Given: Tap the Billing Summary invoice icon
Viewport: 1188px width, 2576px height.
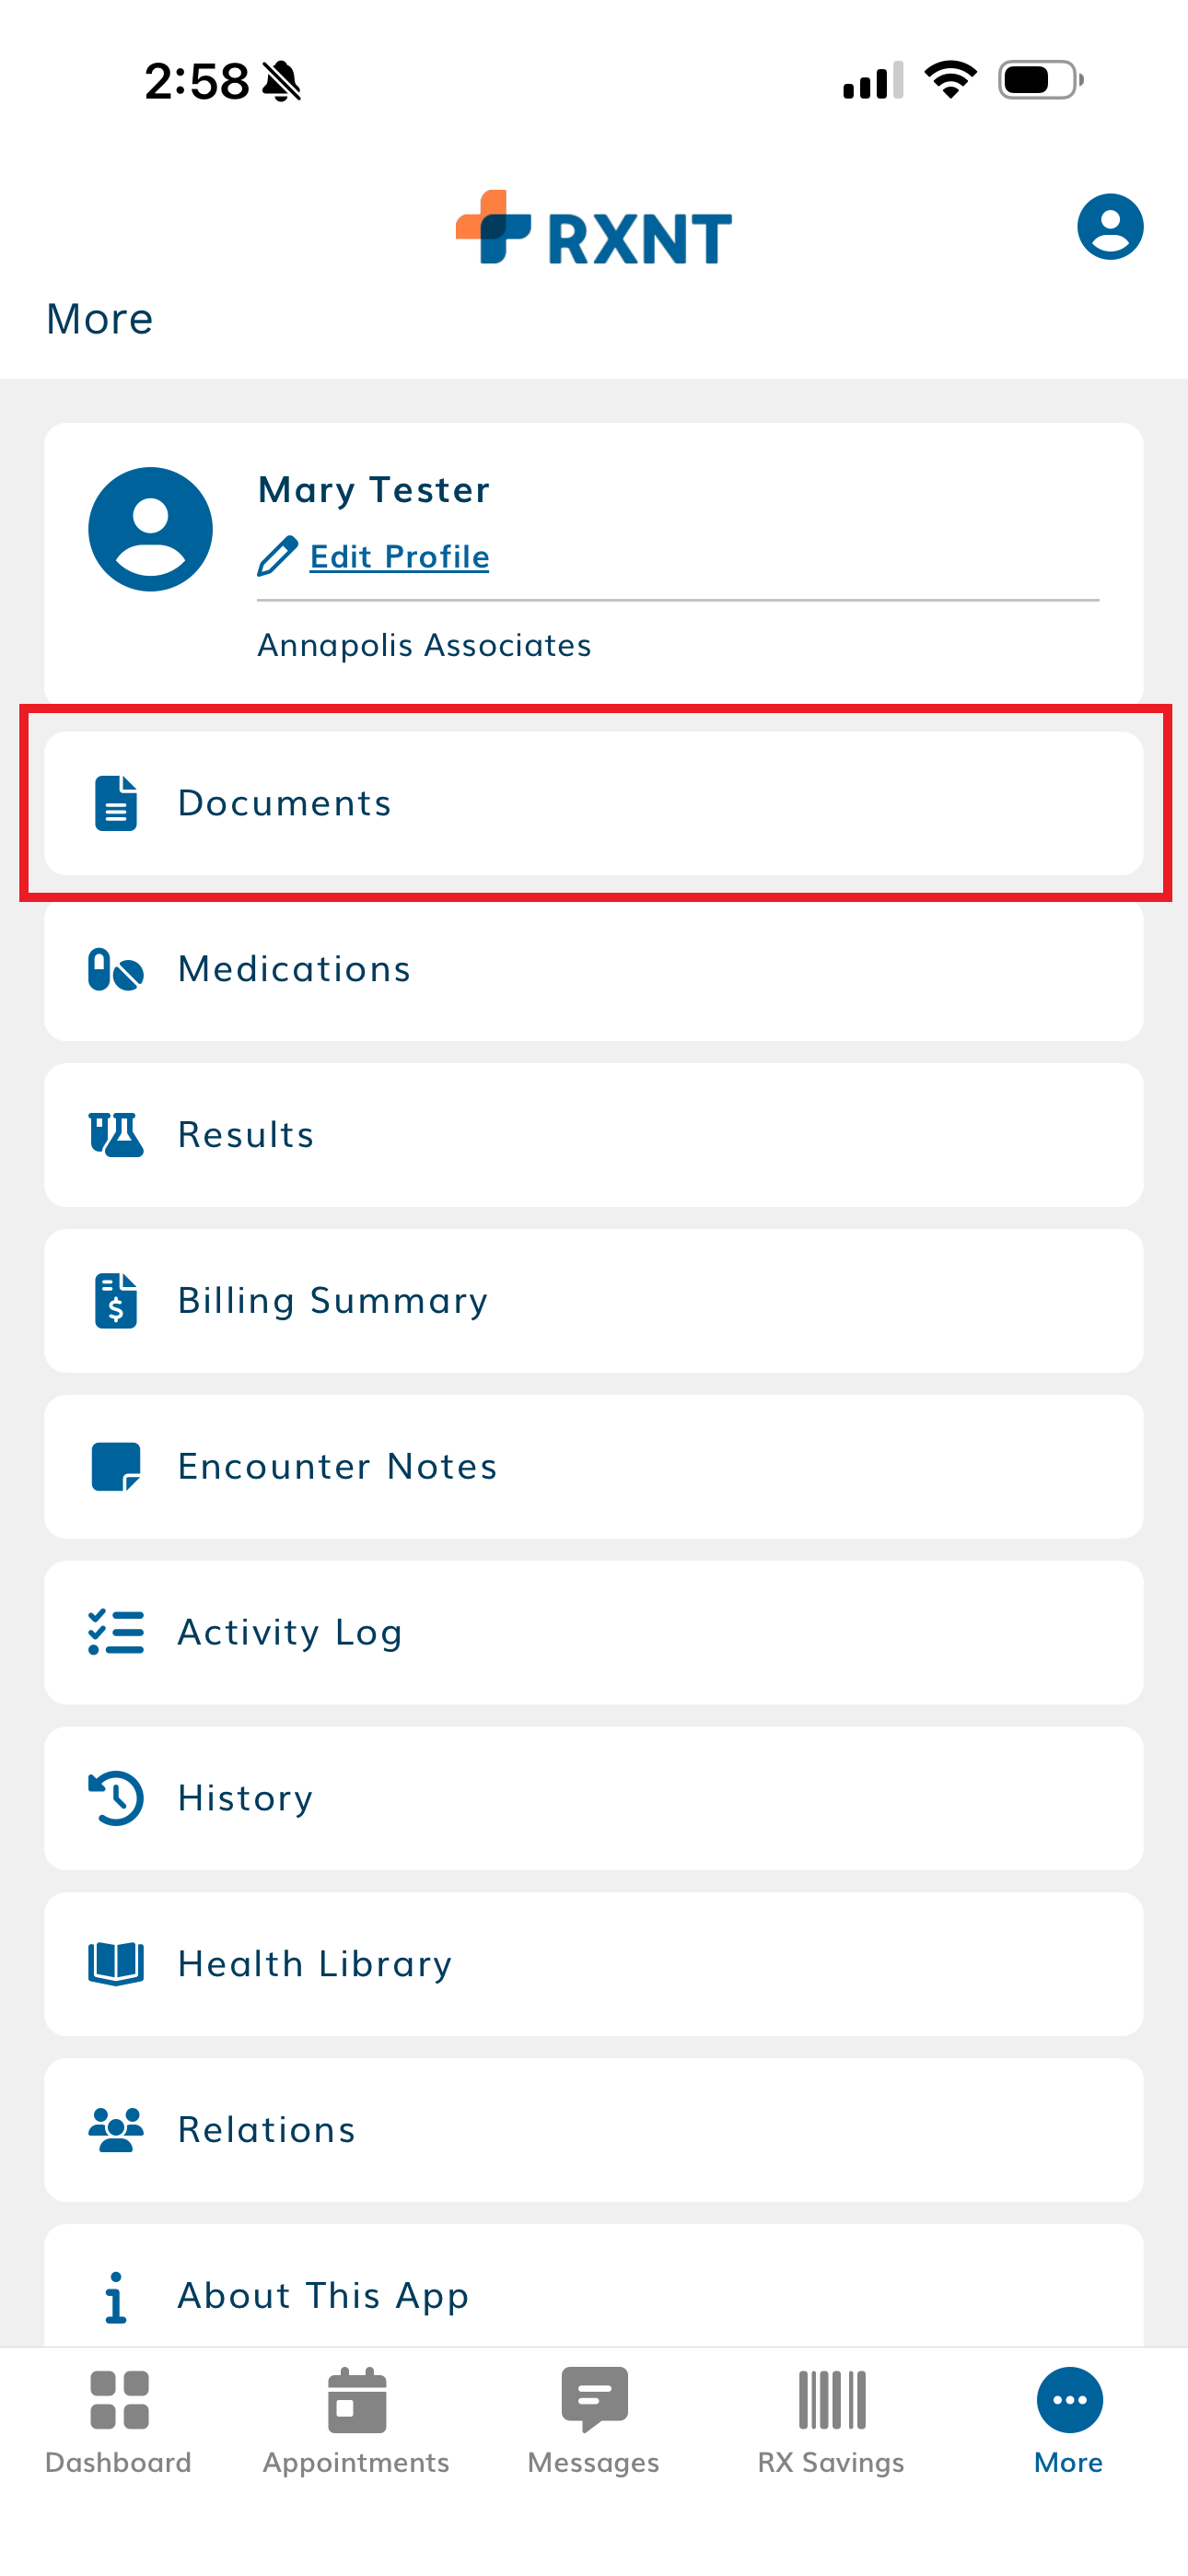Looking at the screenshot, I should click(x=116, y=1301).
